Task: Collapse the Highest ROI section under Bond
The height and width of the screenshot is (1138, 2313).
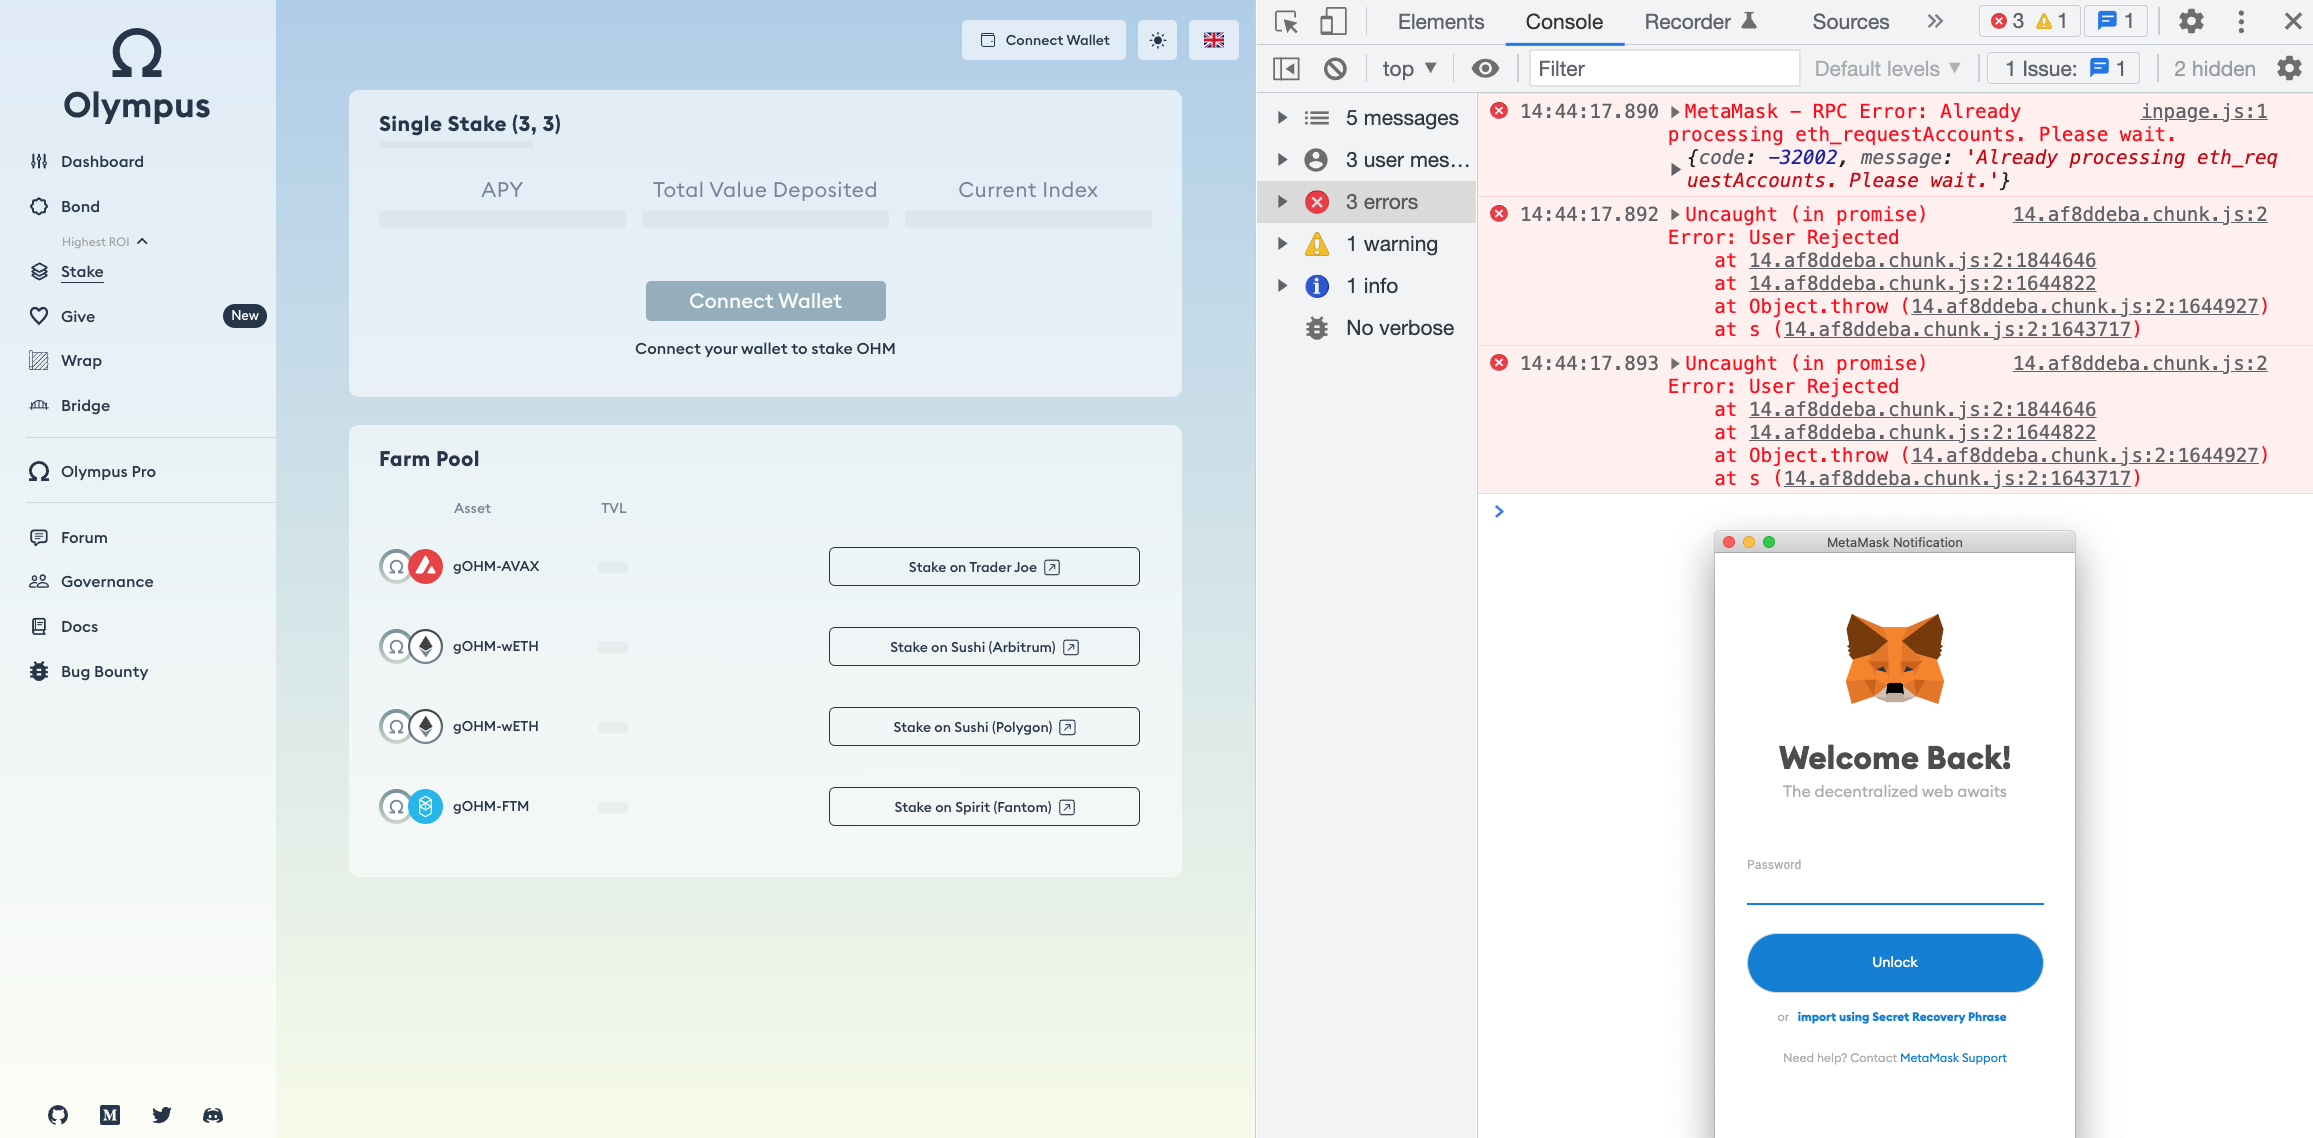Action: point(141,241)
